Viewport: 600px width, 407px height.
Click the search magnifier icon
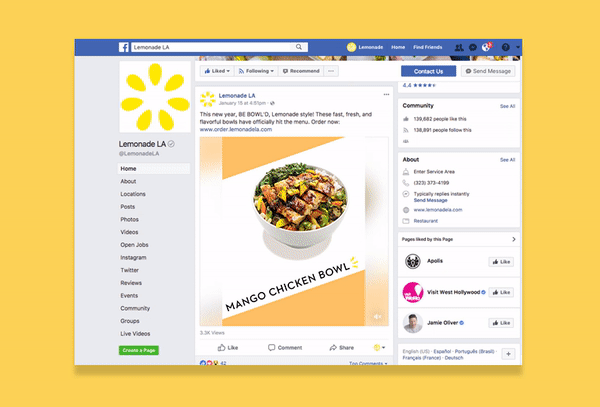[x=299, y=47]
